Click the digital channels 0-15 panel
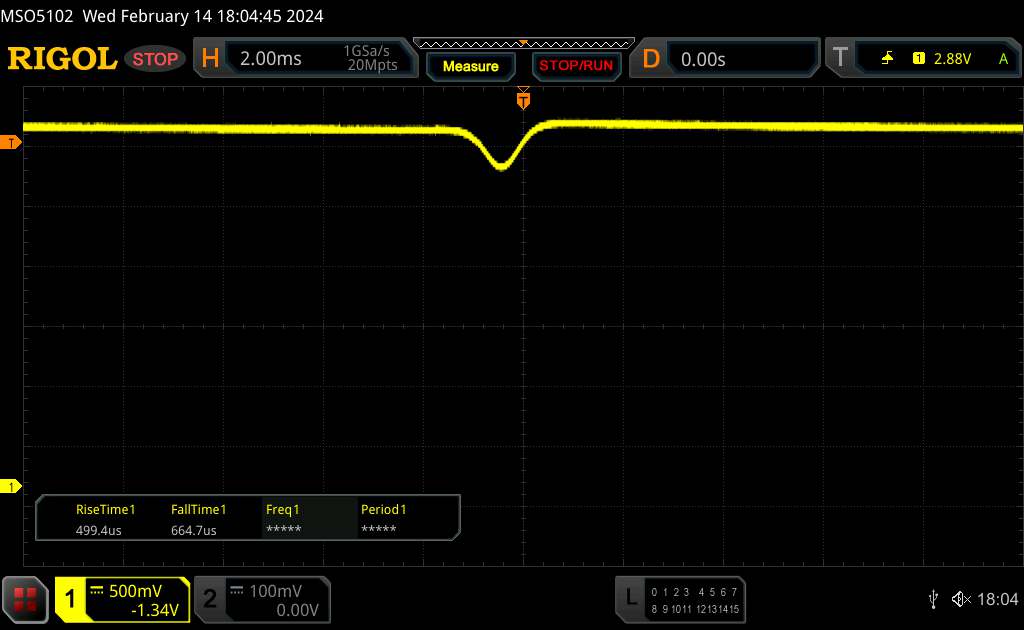This screenshot has height=630, width=1024. [x=695, y=601]
